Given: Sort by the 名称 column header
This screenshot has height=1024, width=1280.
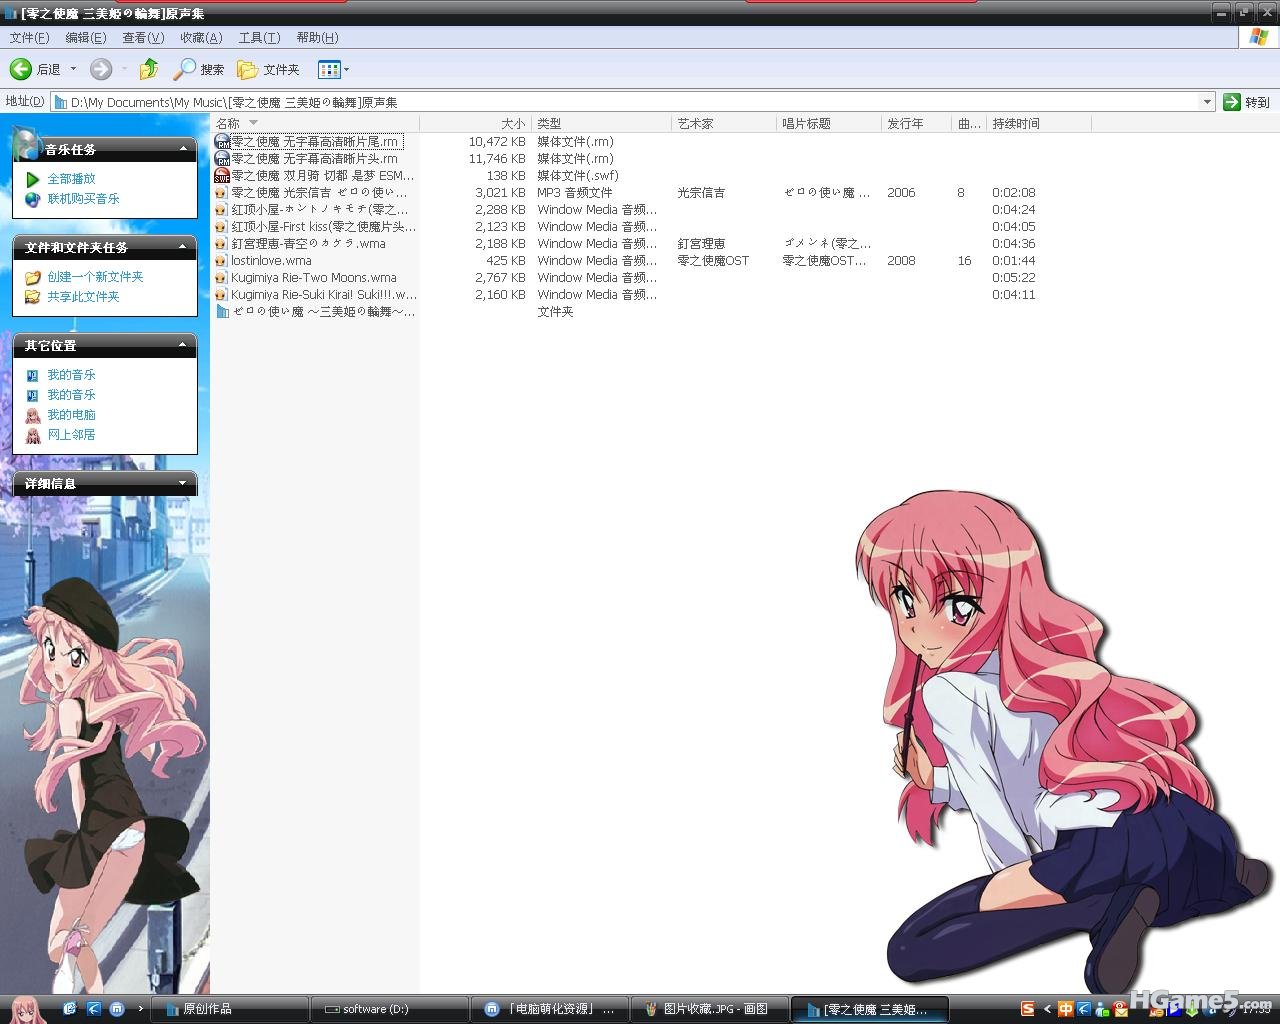Looking at the screenshot, I should pyautogui.click(x=315, y=124).
